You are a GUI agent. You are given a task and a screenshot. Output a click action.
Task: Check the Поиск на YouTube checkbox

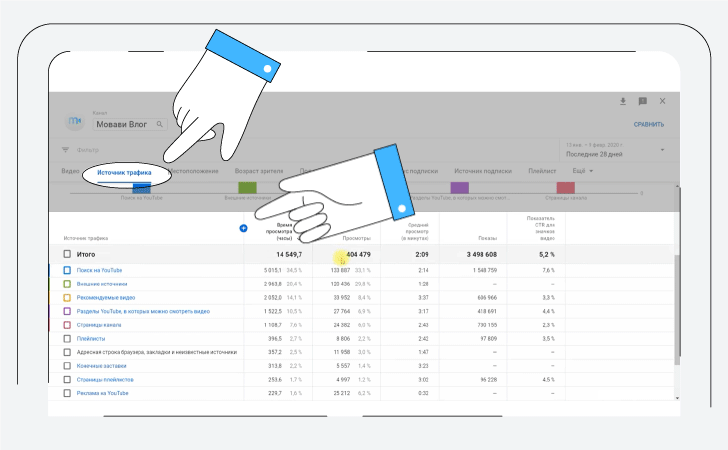67,270
